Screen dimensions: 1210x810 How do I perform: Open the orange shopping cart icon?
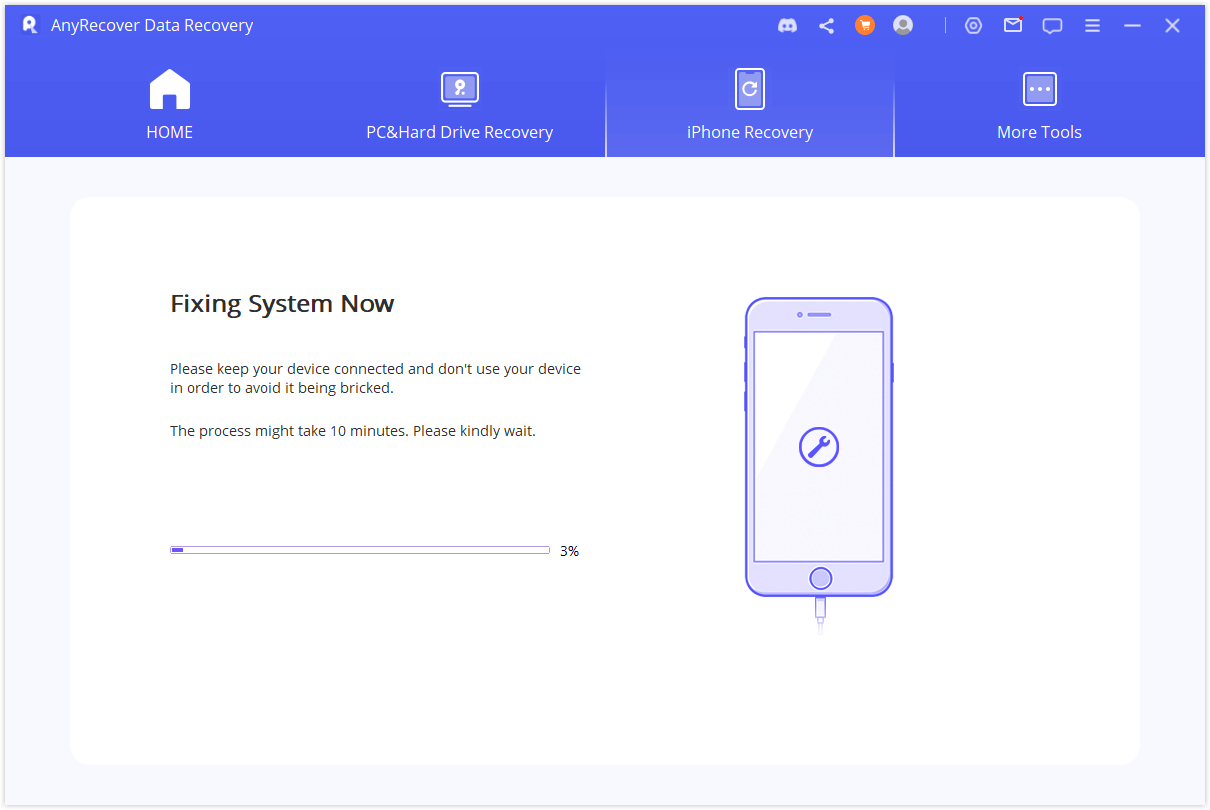click(865, 26)
